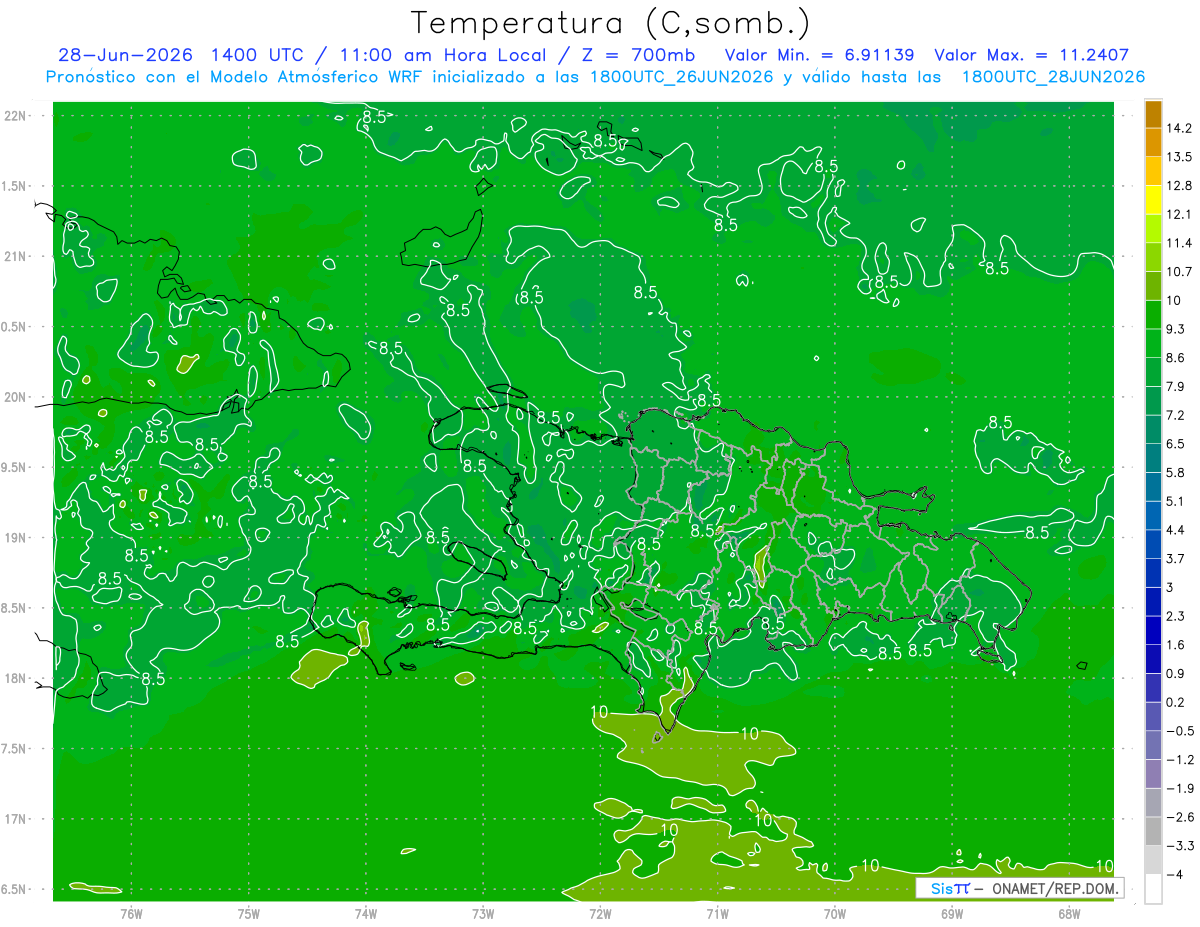Click the "12.8" color scale value
The image size is (1200, 927).
1179,186
